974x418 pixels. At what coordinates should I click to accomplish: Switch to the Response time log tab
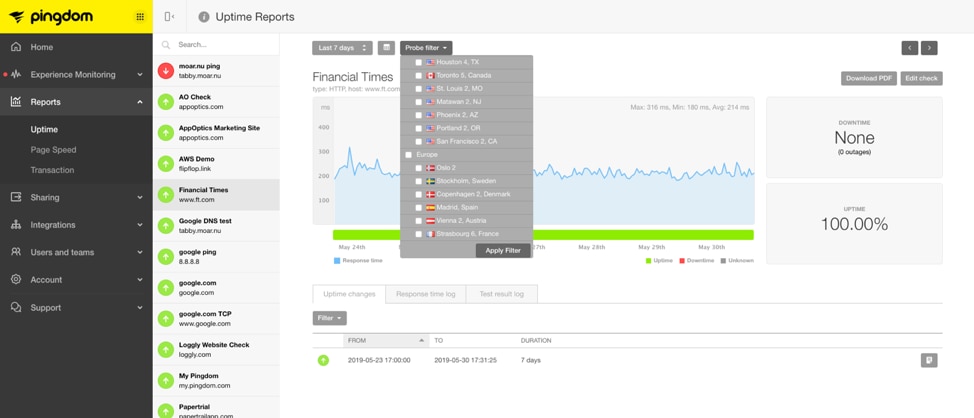click(426, 294)
